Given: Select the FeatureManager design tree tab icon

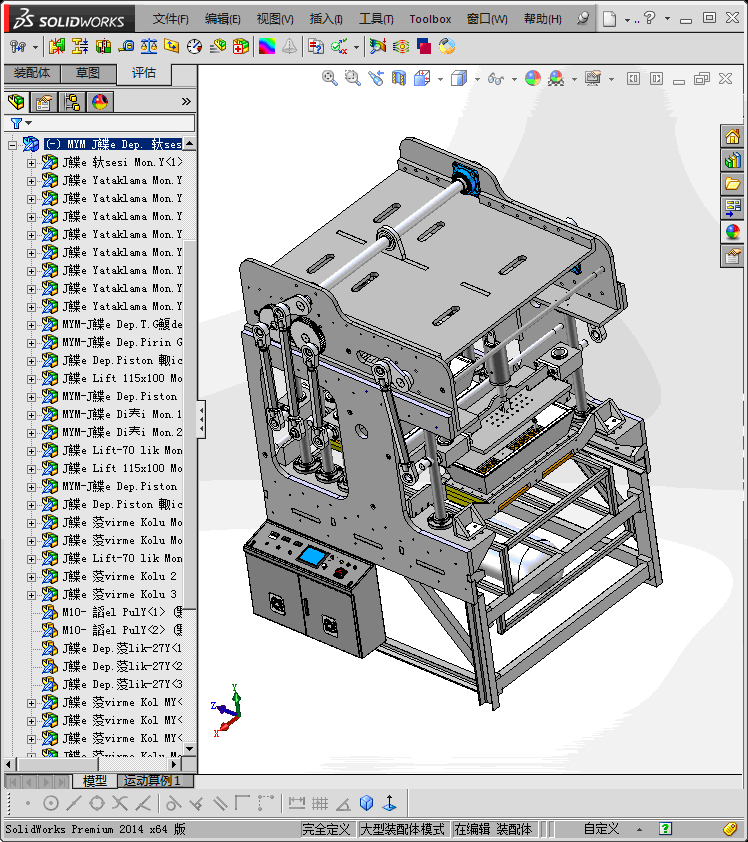Looking at the screenshot, I should pyautogui.click(x=16, y=102).
